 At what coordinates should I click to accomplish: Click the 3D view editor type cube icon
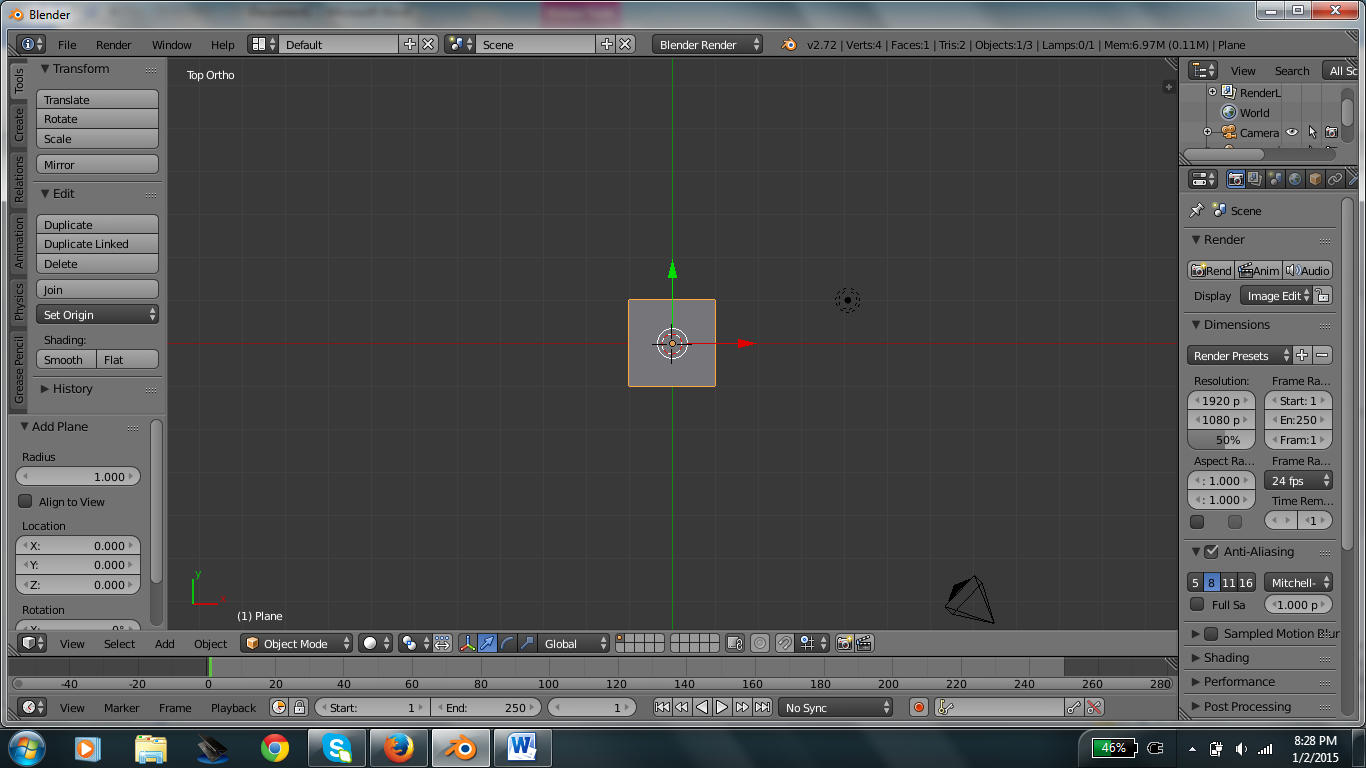[x=32, y=644]
